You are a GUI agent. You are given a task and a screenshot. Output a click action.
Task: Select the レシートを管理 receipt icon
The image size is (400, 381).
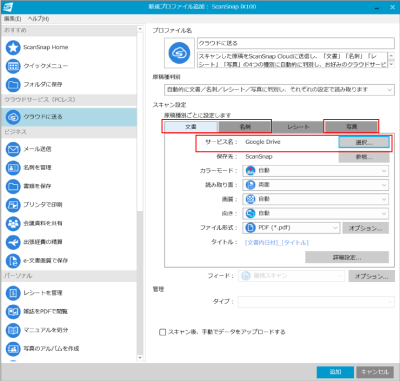tap(13, 293)
